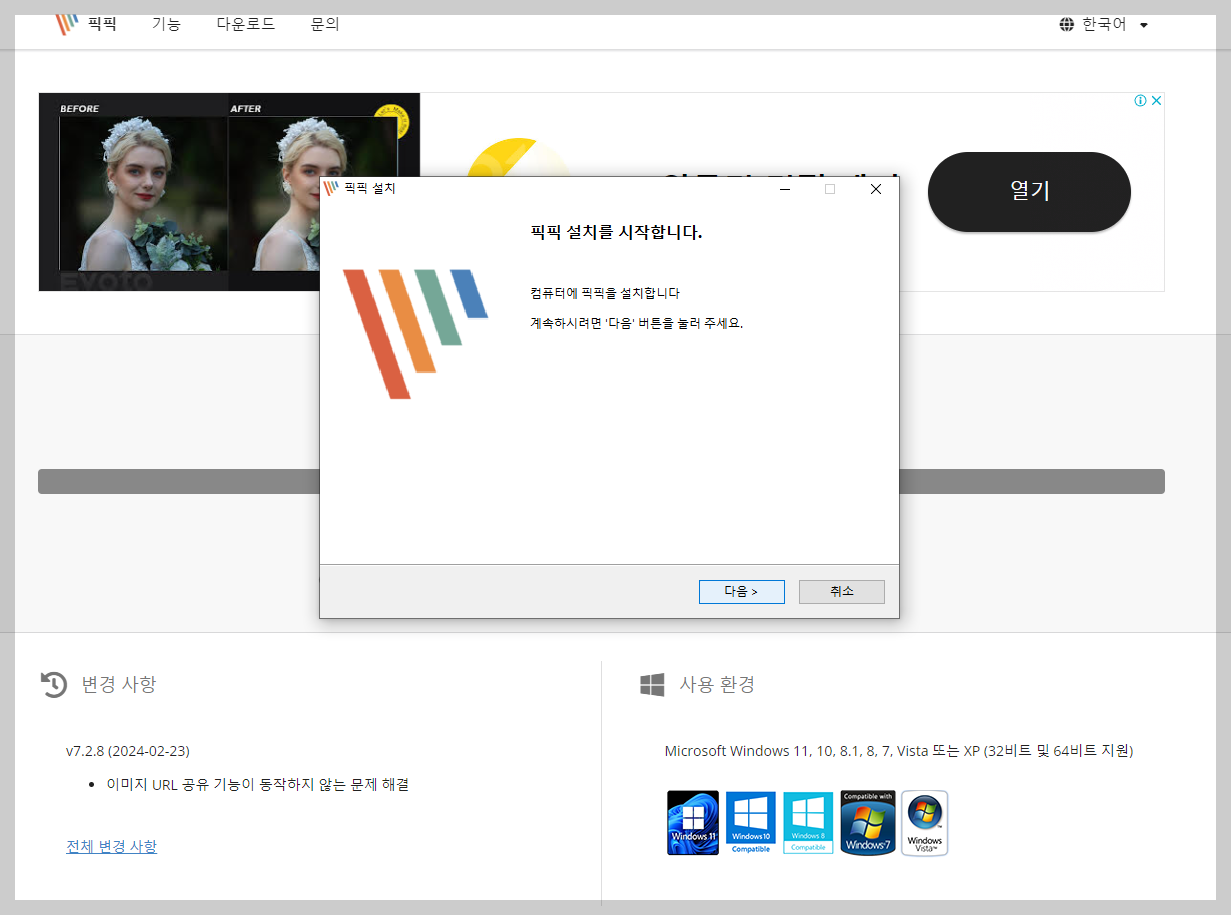This screenshot has width=1231, height=915.
Task: Click the Windows logo beside 사용 환경
Action: pos(652,684)
